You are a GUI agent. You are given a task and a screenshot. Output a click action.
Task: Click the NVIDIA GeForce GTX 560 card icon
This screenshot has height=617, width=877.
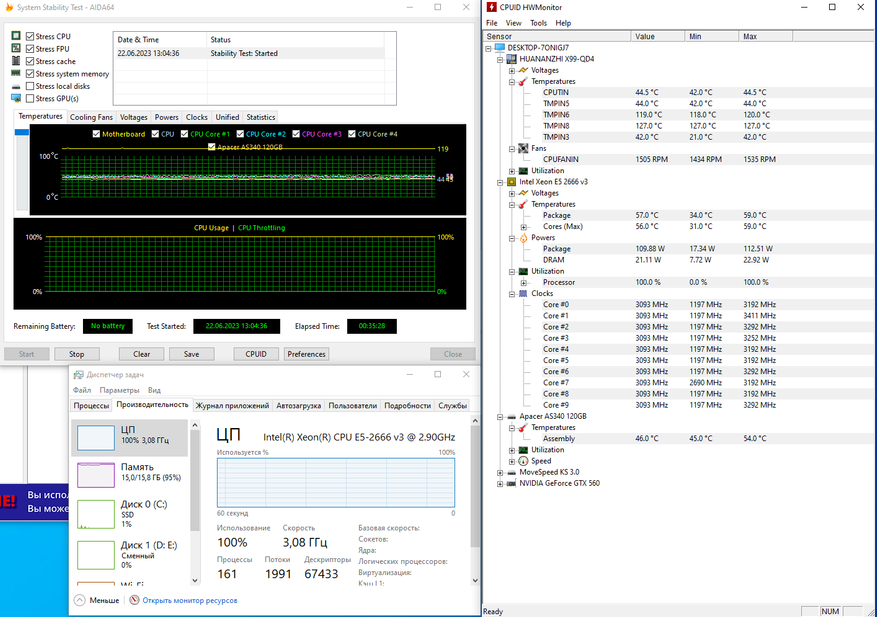point(511,483)
